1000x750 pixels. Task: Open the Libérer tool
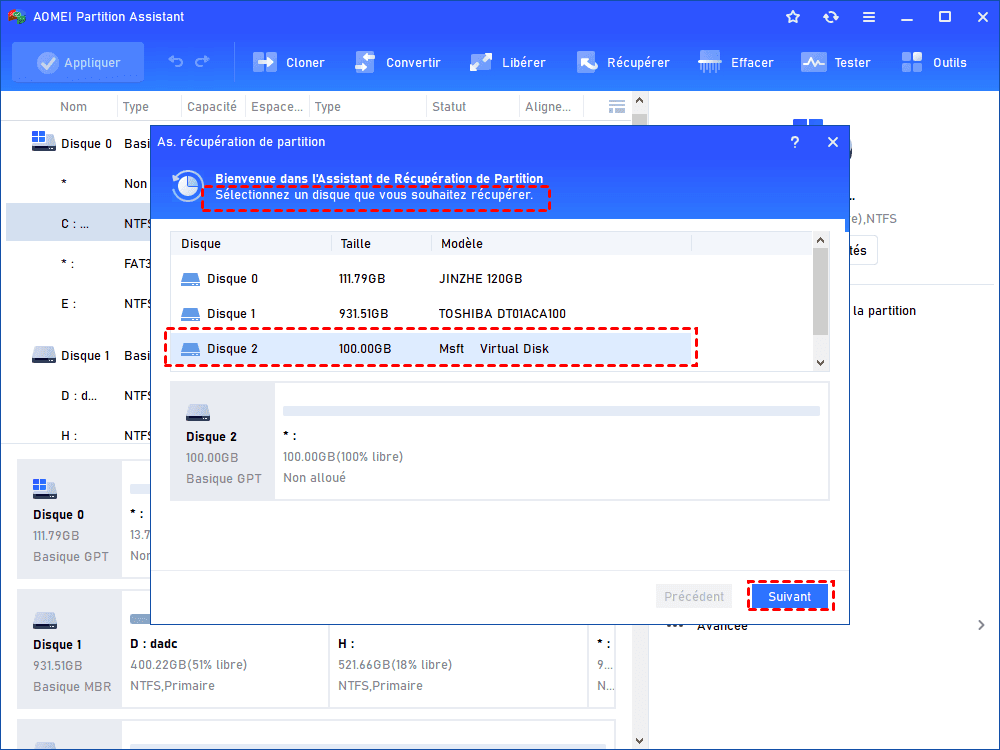(508, 62)
